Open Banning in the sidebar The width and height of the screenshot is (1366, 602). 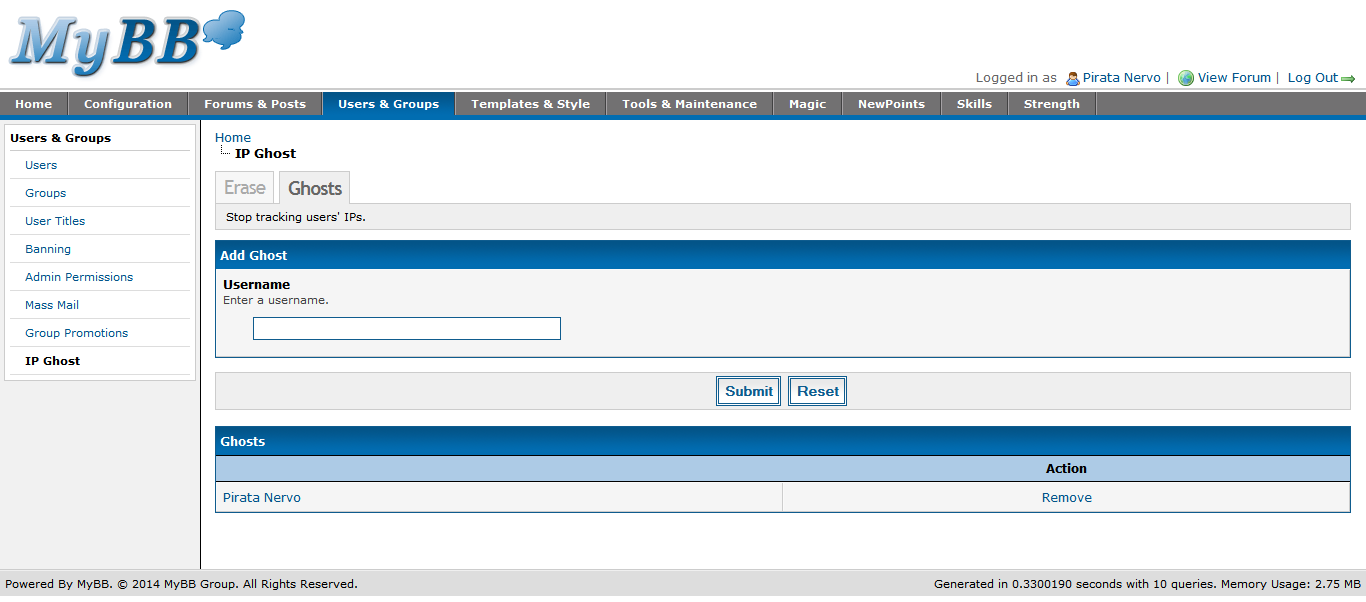tap(48, 249)
